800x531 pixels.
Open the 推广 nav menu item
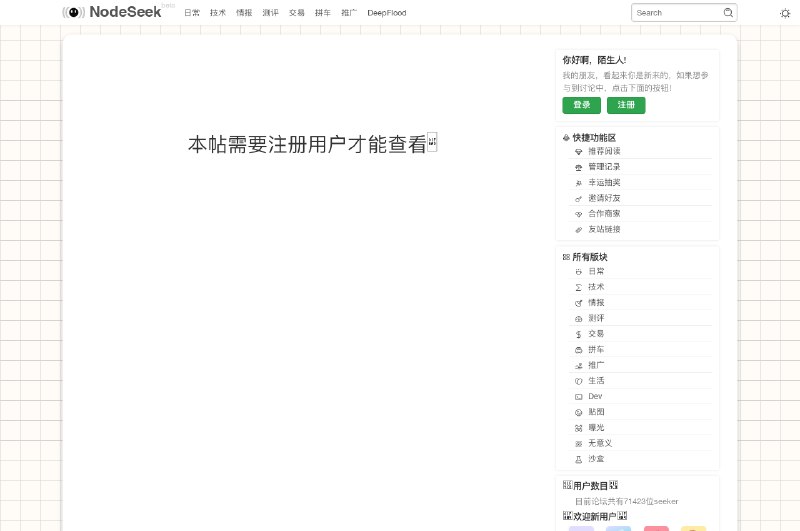pos(349,13)
